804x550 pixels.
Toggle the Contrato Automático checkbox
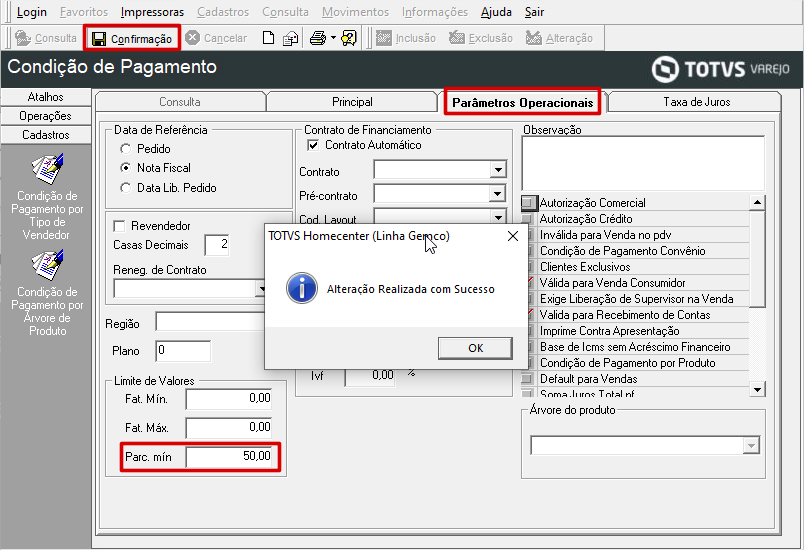pos(313,145)
